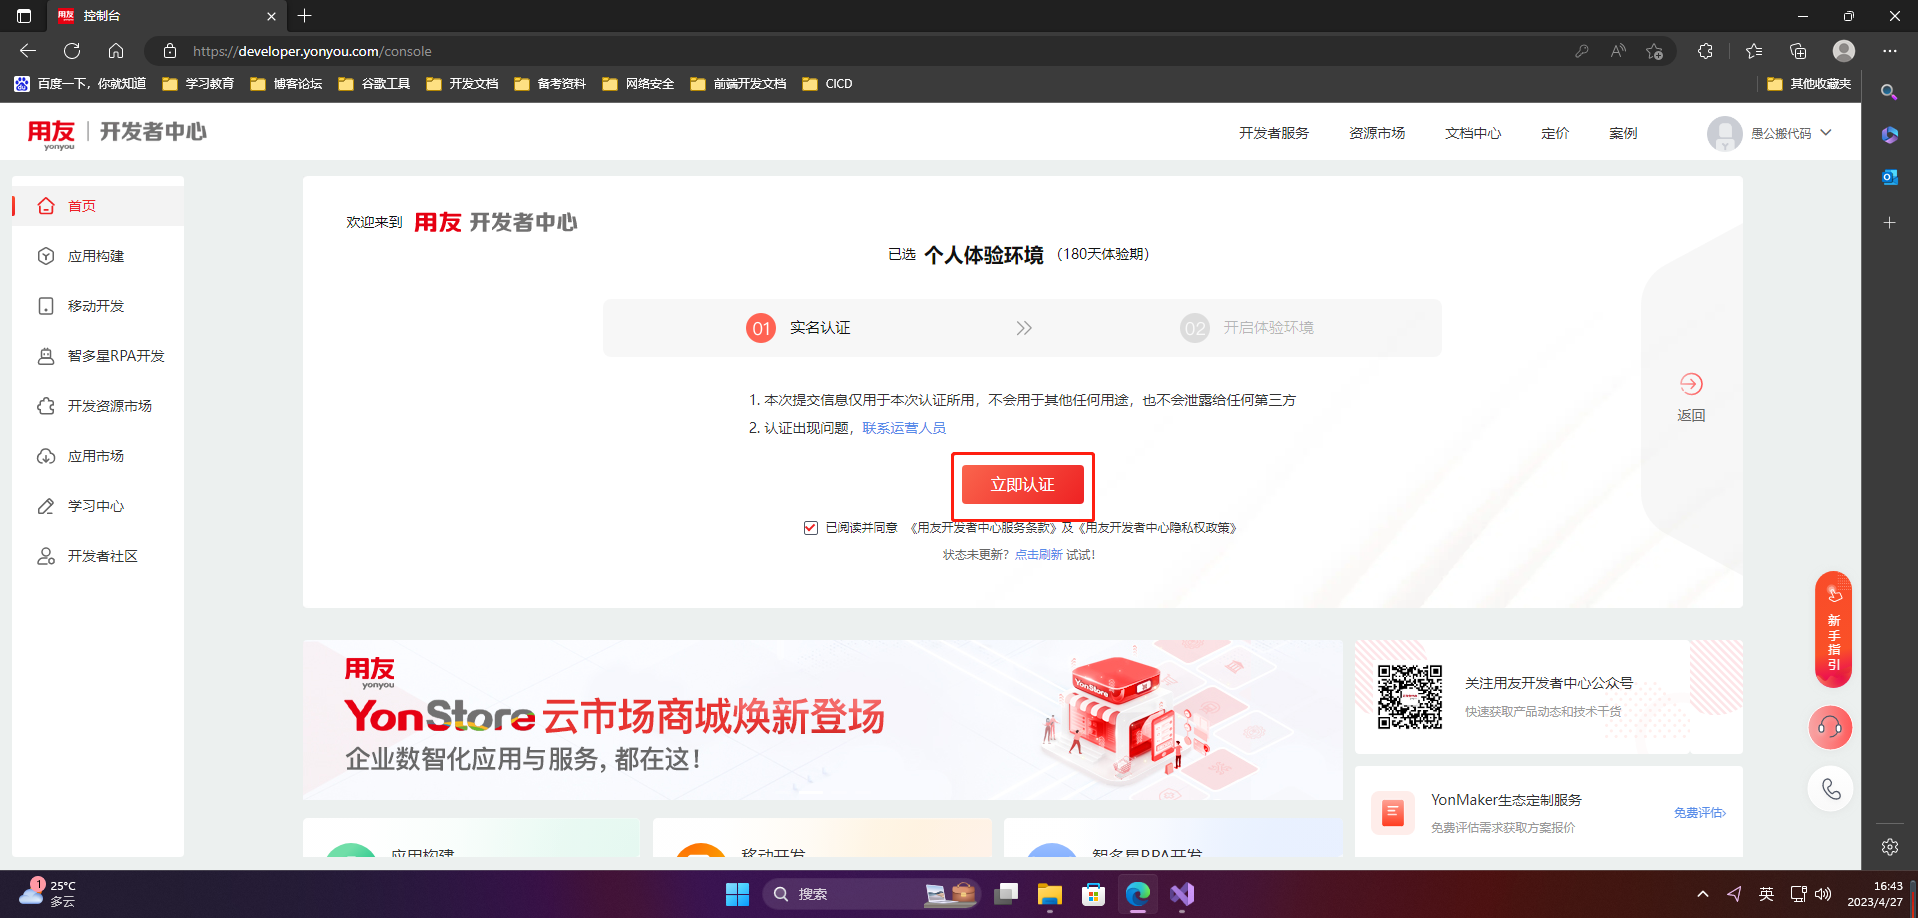Click the 开发资源市场 puzzle icon in the sidebar
This screenshot has height=918, width=1918.
(x=46, y=406)
